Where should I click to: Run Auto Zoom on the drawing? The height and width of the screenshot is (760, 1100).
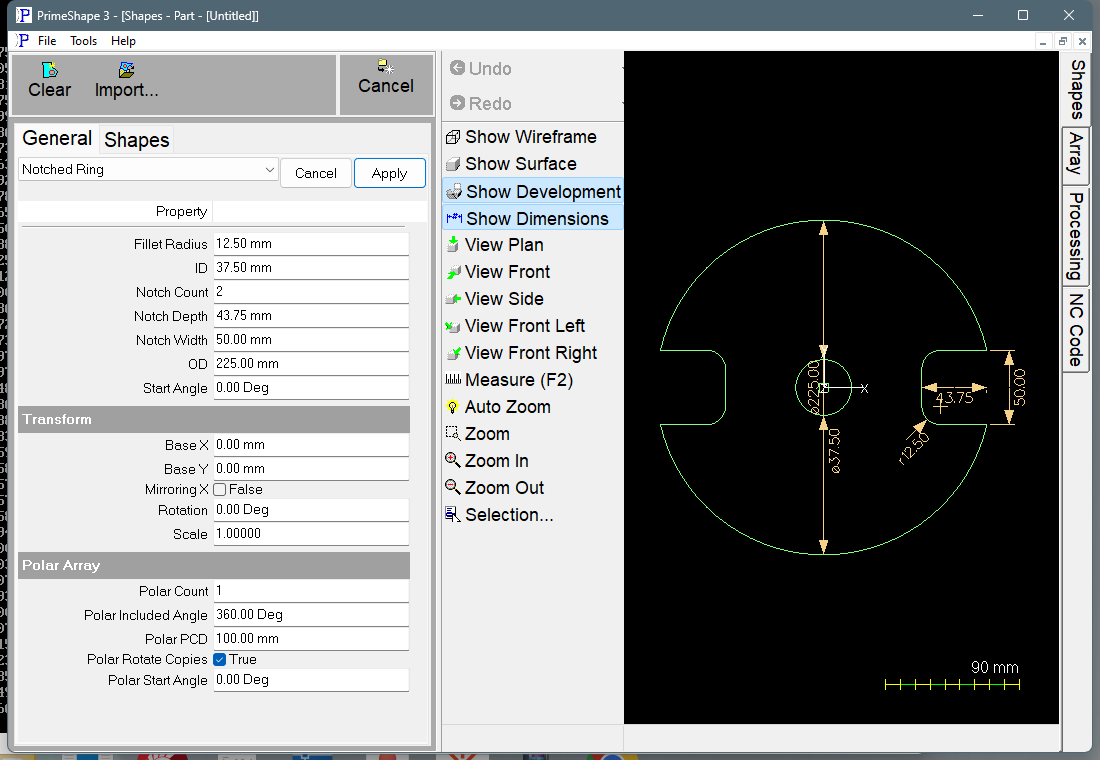pyautogui.click(x=499, y=407)
